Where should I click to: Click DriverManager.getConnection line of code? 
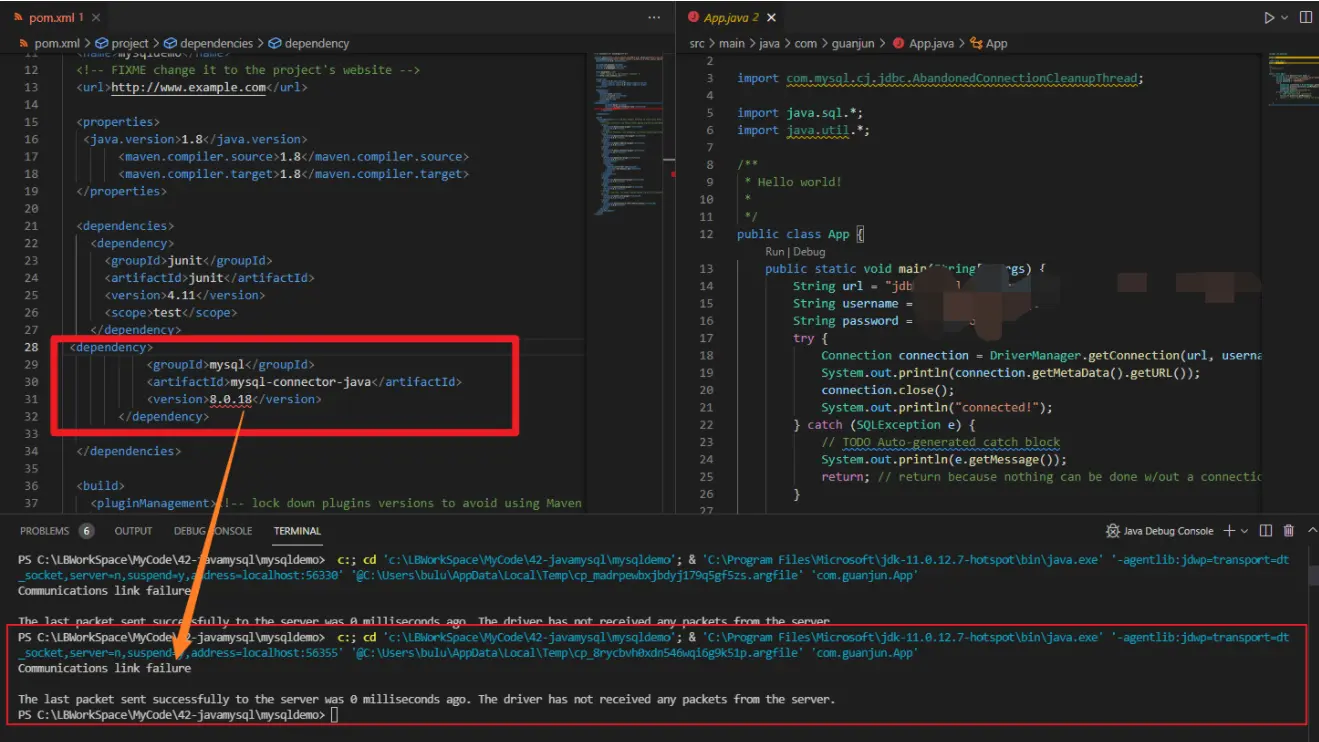pos(1040,355)
